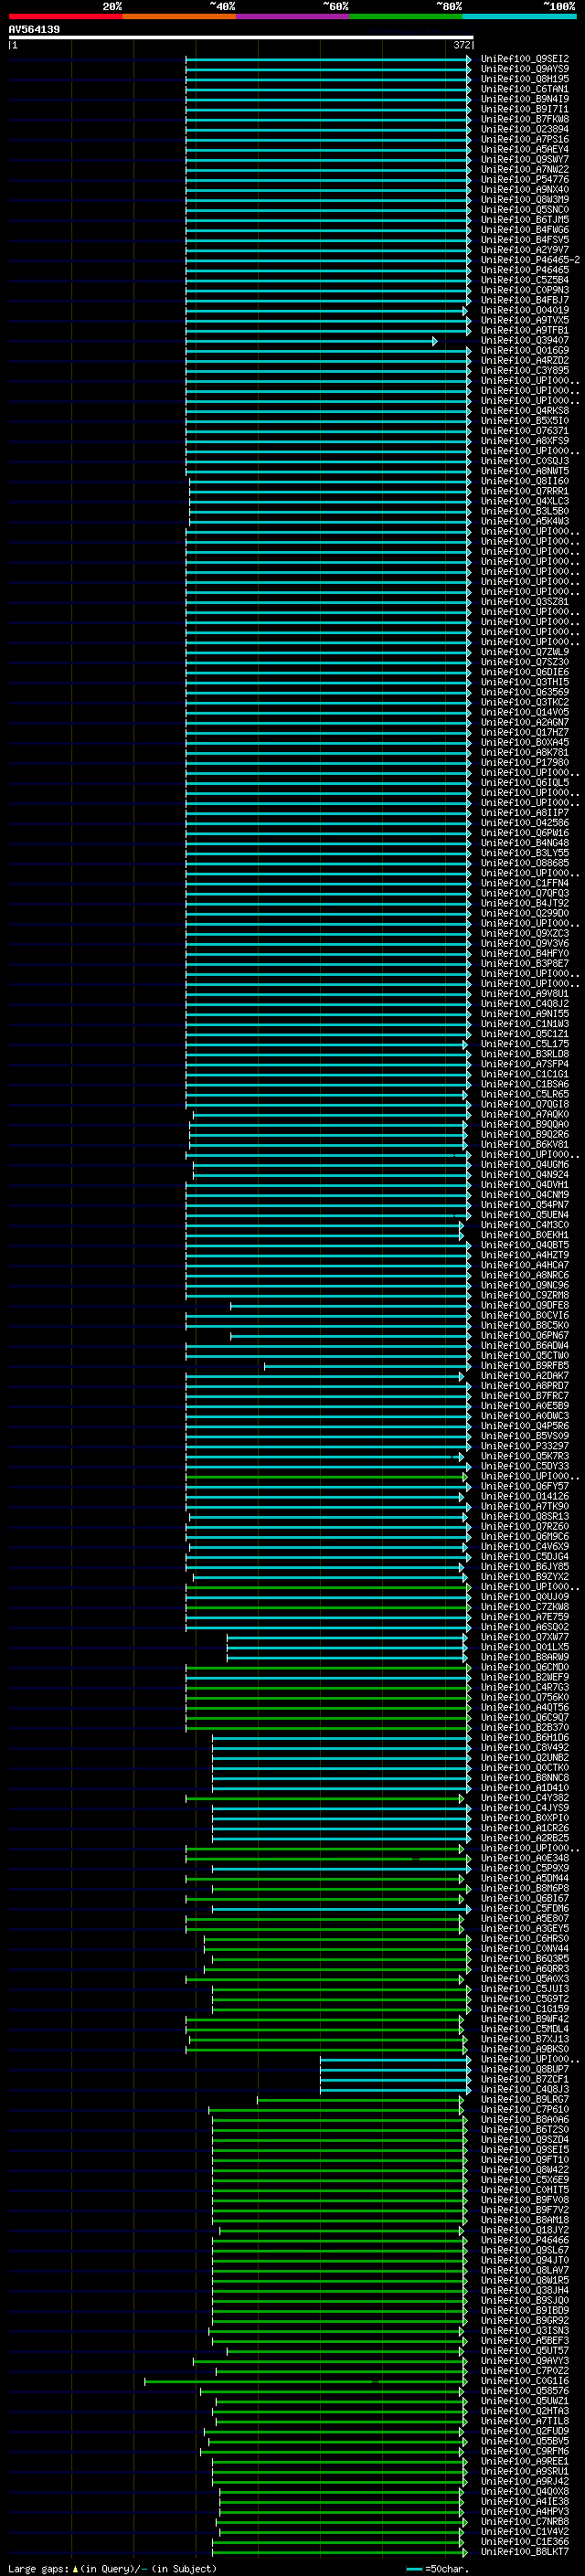Select the UniRef100_C4V6X9 label
The image size is (585, 2576).
pyautogui.click(x=525, y=1548)
